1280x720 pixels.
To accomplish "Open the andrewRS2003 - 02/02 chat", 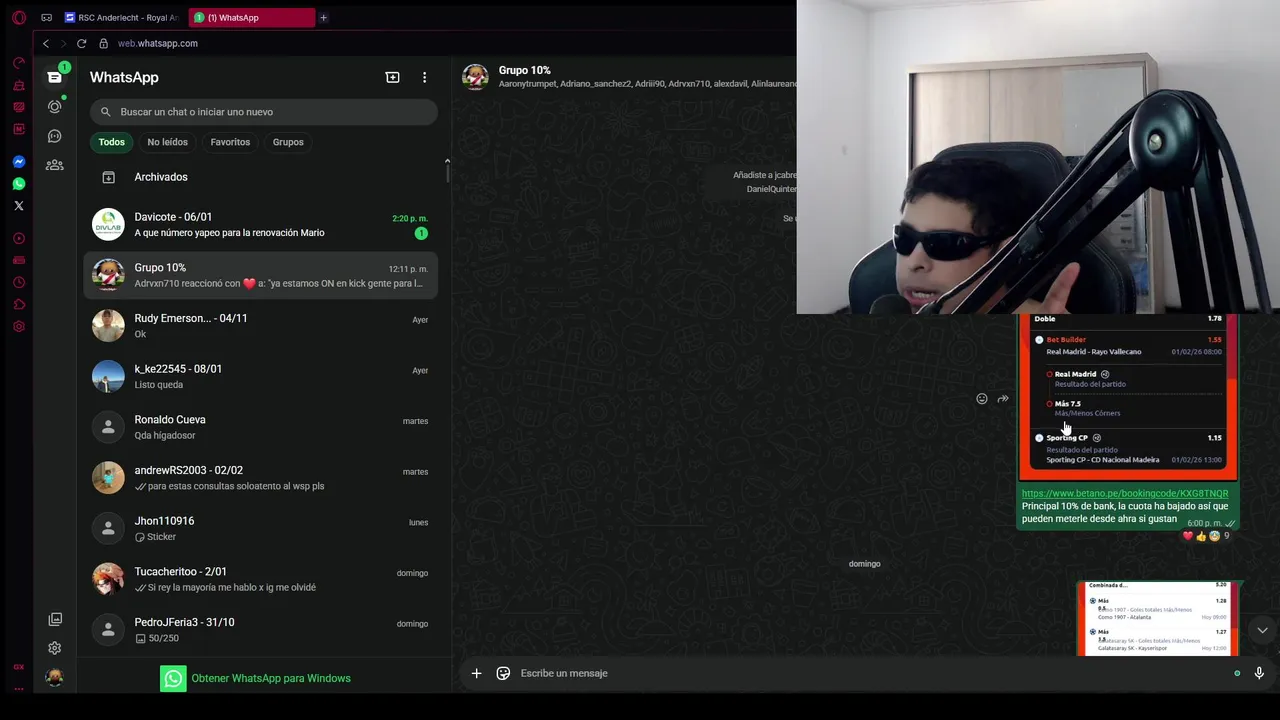I will pyautogui.click(x=260, y=478).
